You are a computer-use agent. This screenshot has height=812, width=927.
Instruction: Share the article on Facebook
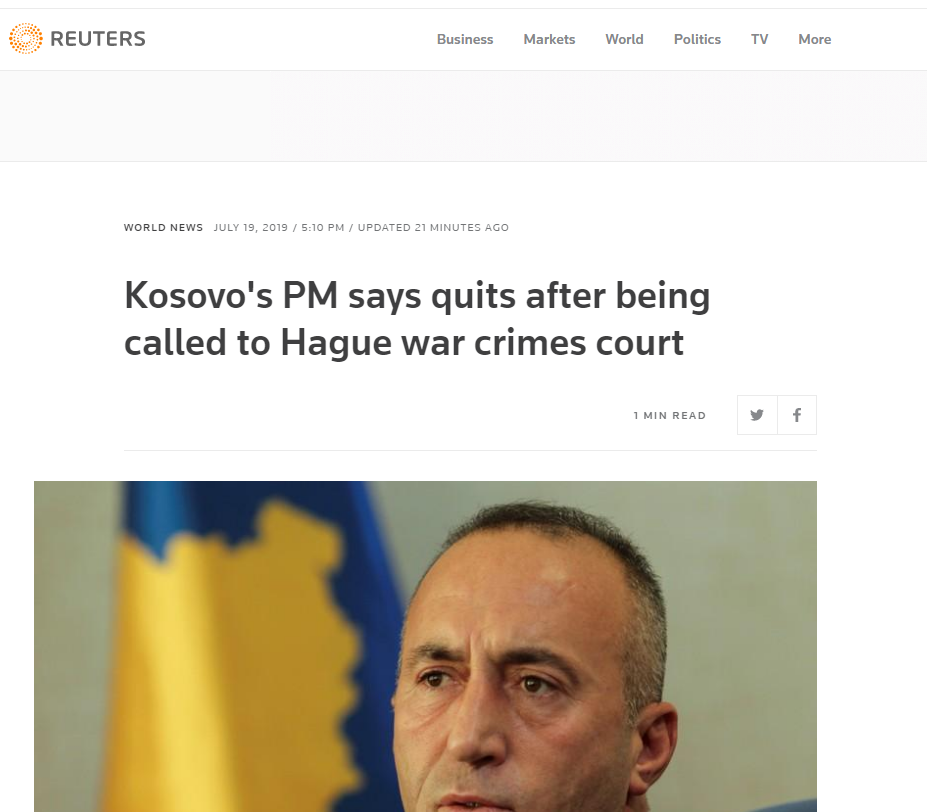point(797,415)
